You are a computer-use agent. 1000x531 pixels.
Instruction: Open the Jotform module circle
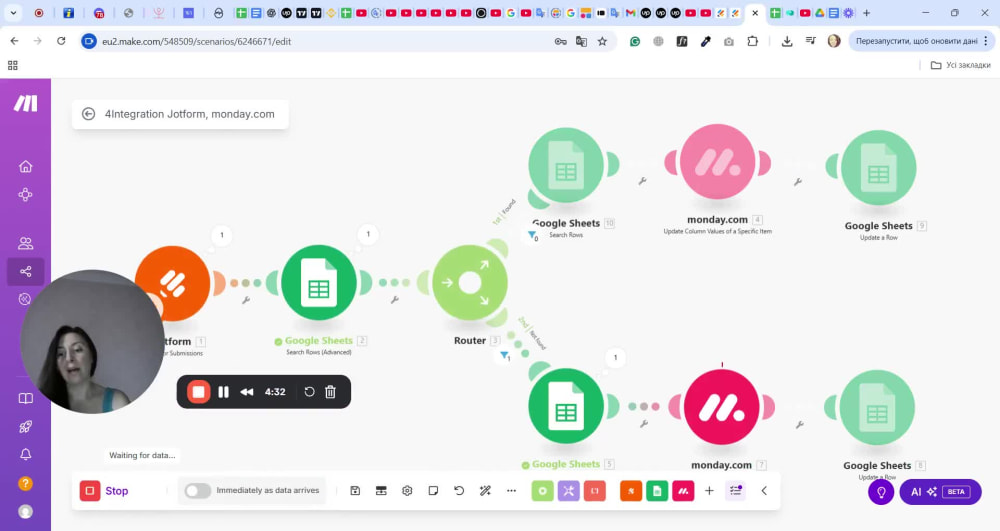click(173, 282)
